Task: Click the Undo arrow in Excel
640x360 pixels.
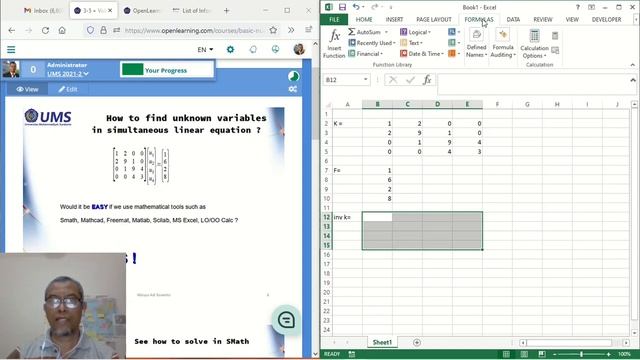Action: 356,7
